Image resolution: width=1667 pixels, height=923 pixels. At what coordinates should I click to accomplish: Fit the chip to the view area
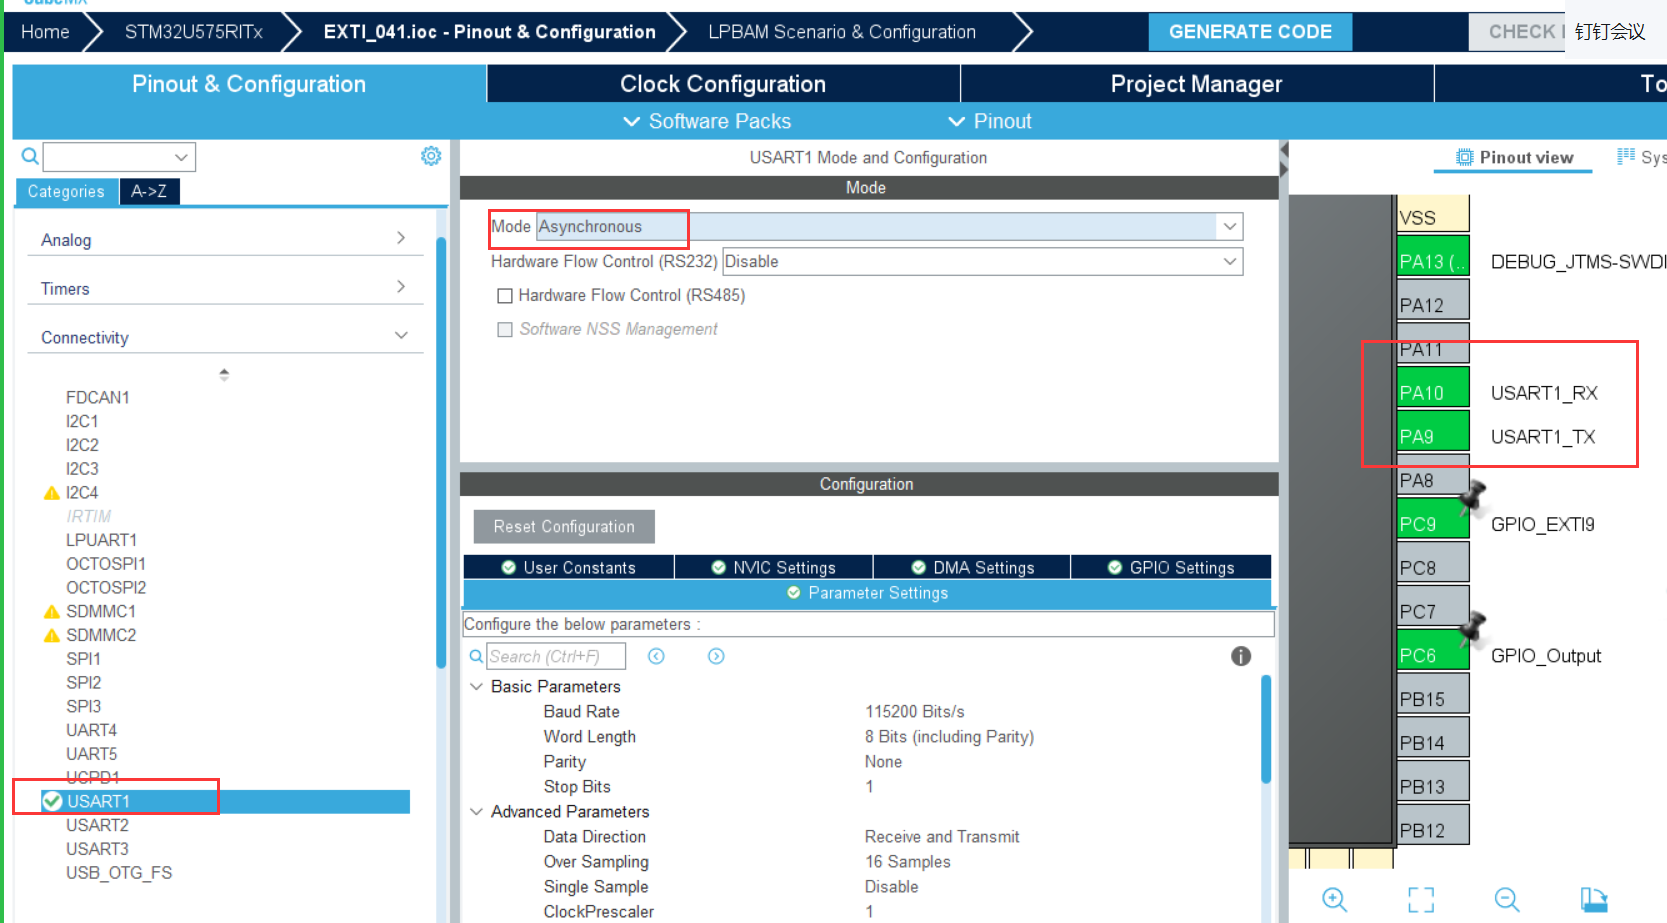(x=1421, y=899)
